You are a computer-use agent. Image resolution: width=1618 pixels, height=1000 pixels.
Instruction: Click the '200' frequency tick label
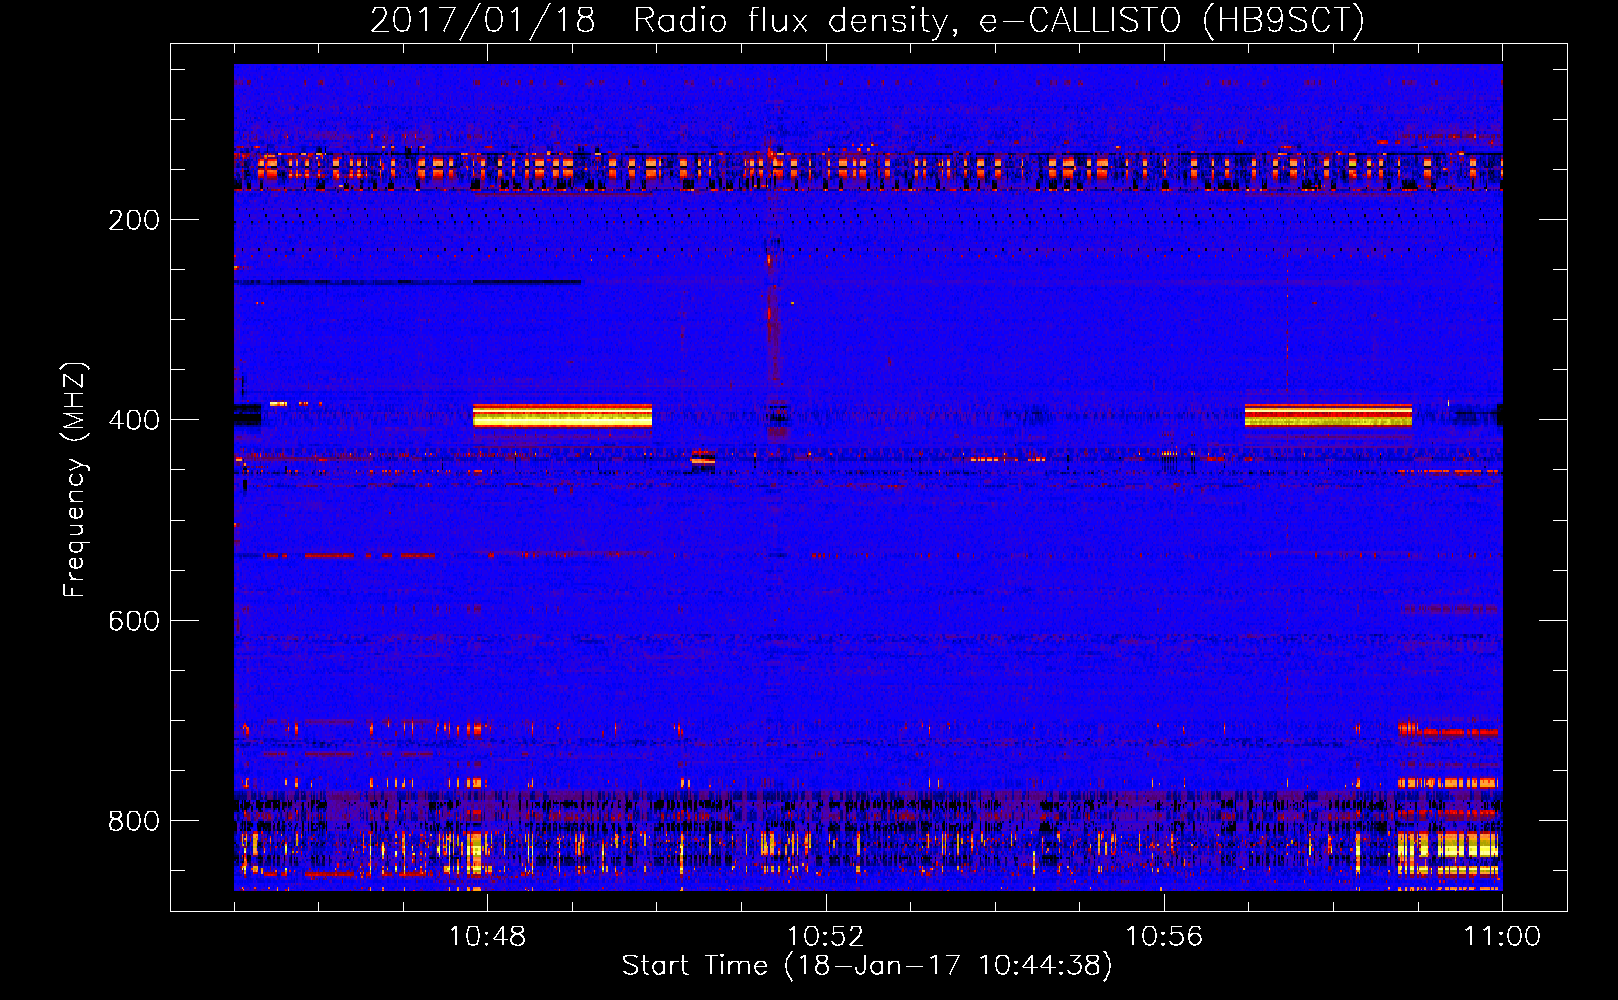point(134,220)
